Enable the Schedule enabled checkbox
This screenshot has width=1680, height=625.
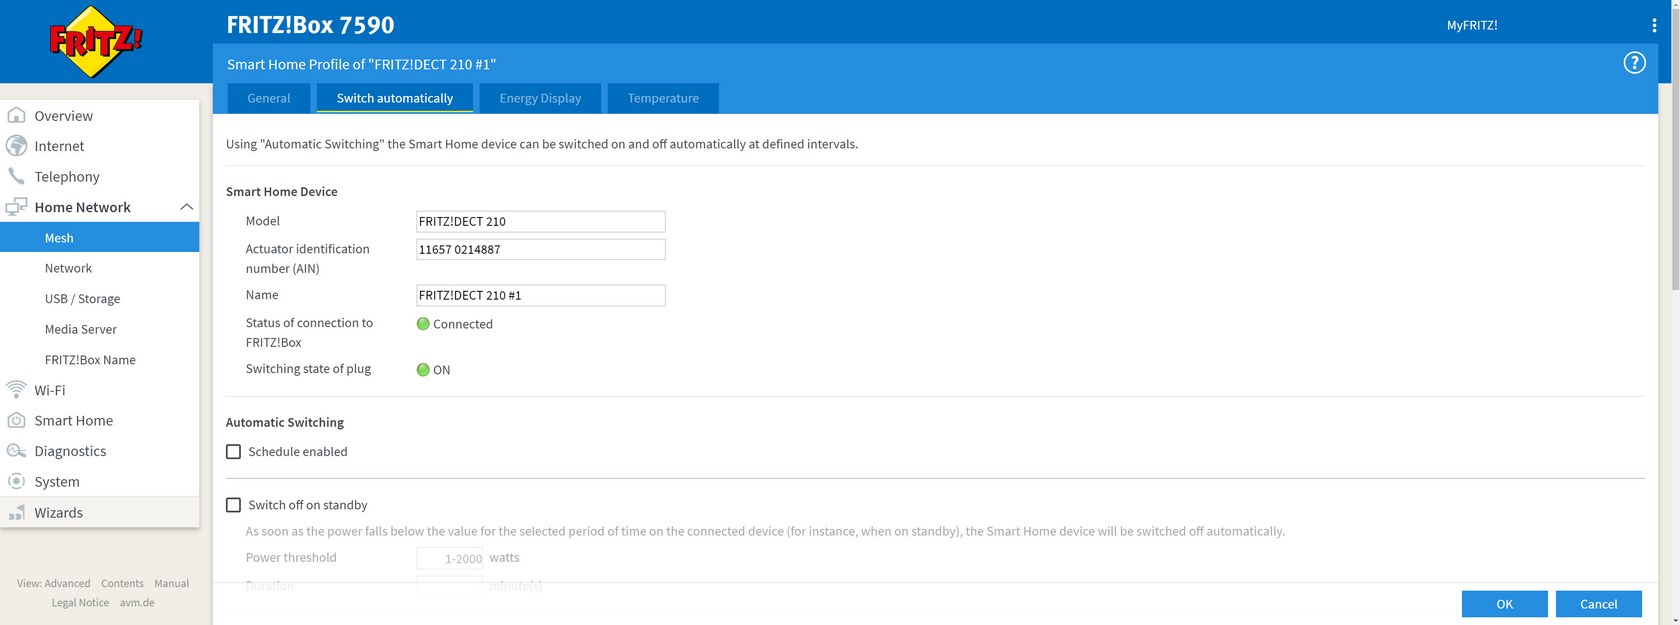[234, 452]
